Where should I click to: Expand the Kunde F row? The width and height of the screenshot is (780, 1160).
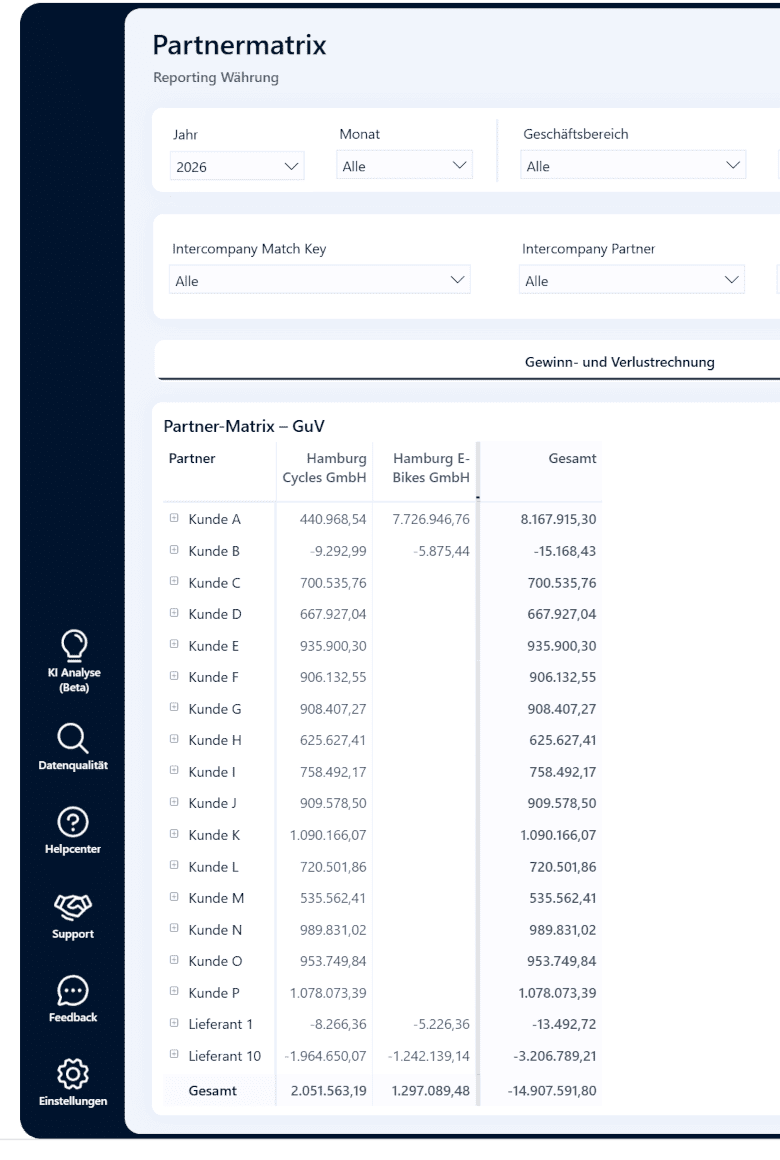174,676
